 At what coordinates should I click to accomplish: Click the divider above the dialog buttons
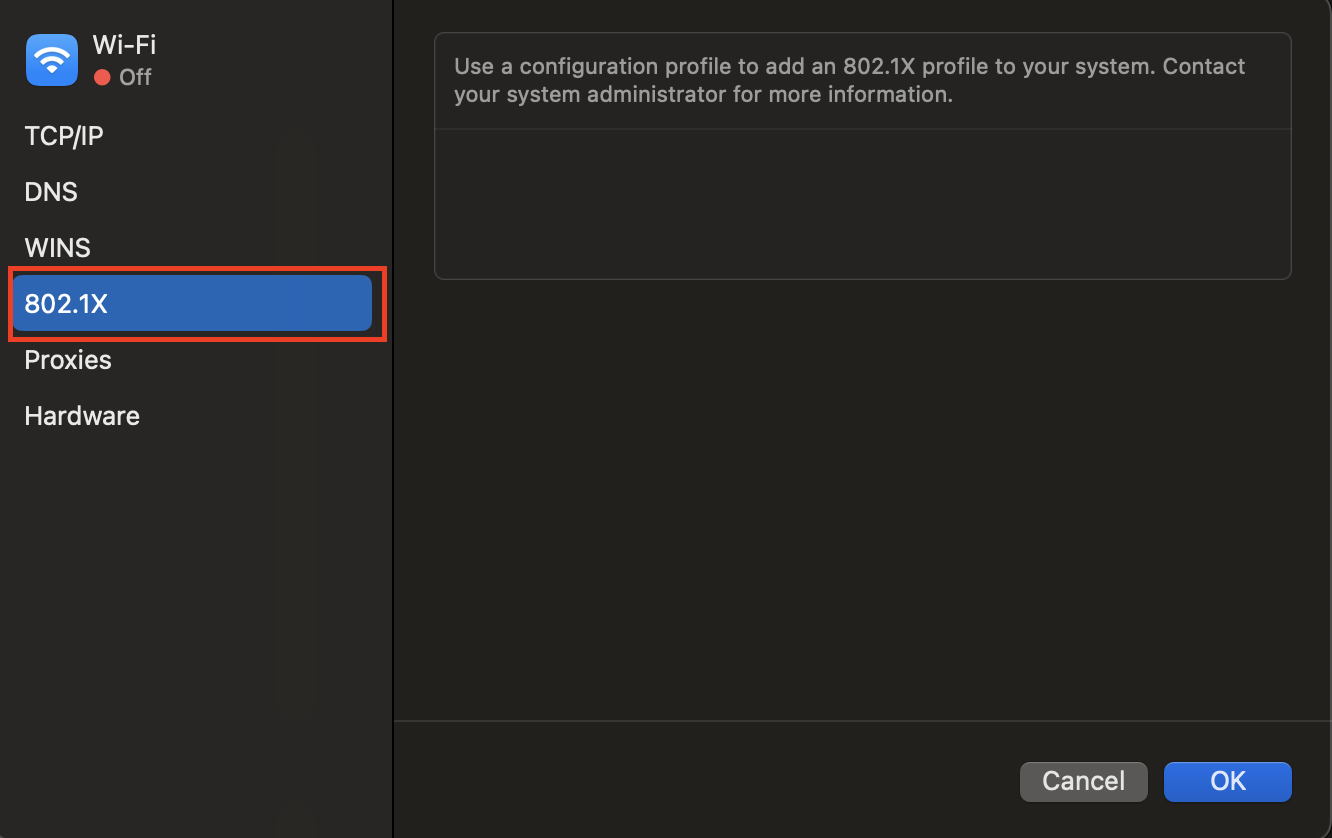coord(862,719)
